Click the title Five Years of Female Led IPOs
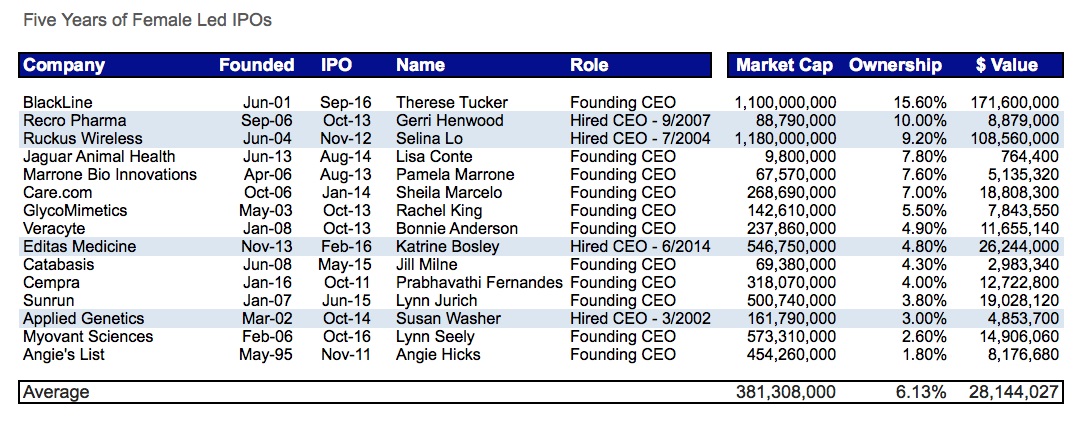 (147, 20)
